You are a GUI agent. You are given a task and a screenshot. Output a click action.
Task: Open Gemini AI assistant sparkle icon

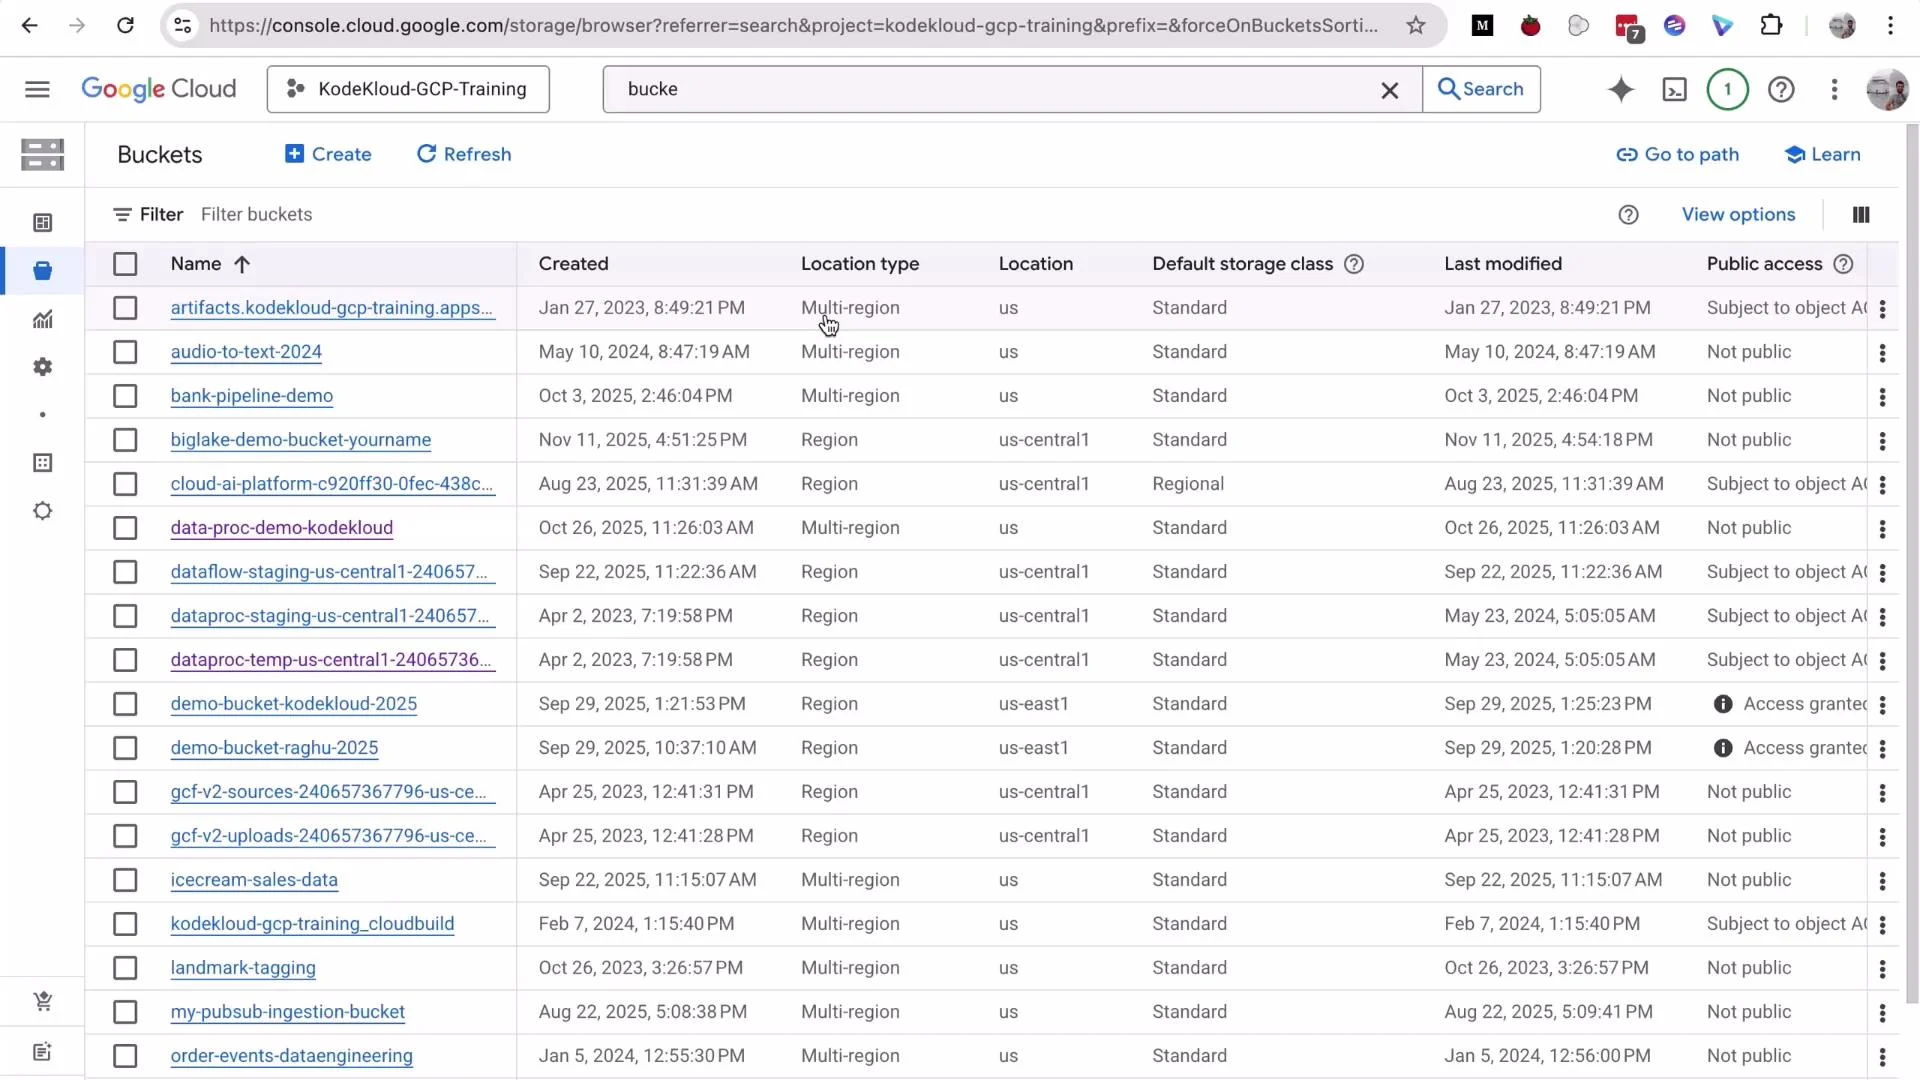point(1621,90)
